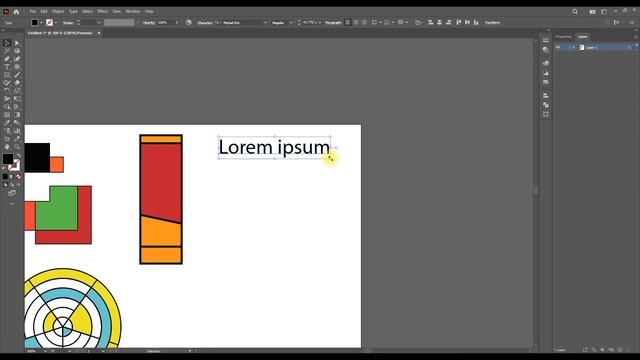
Task: Select the Pen tool
Action: (7, 59)
